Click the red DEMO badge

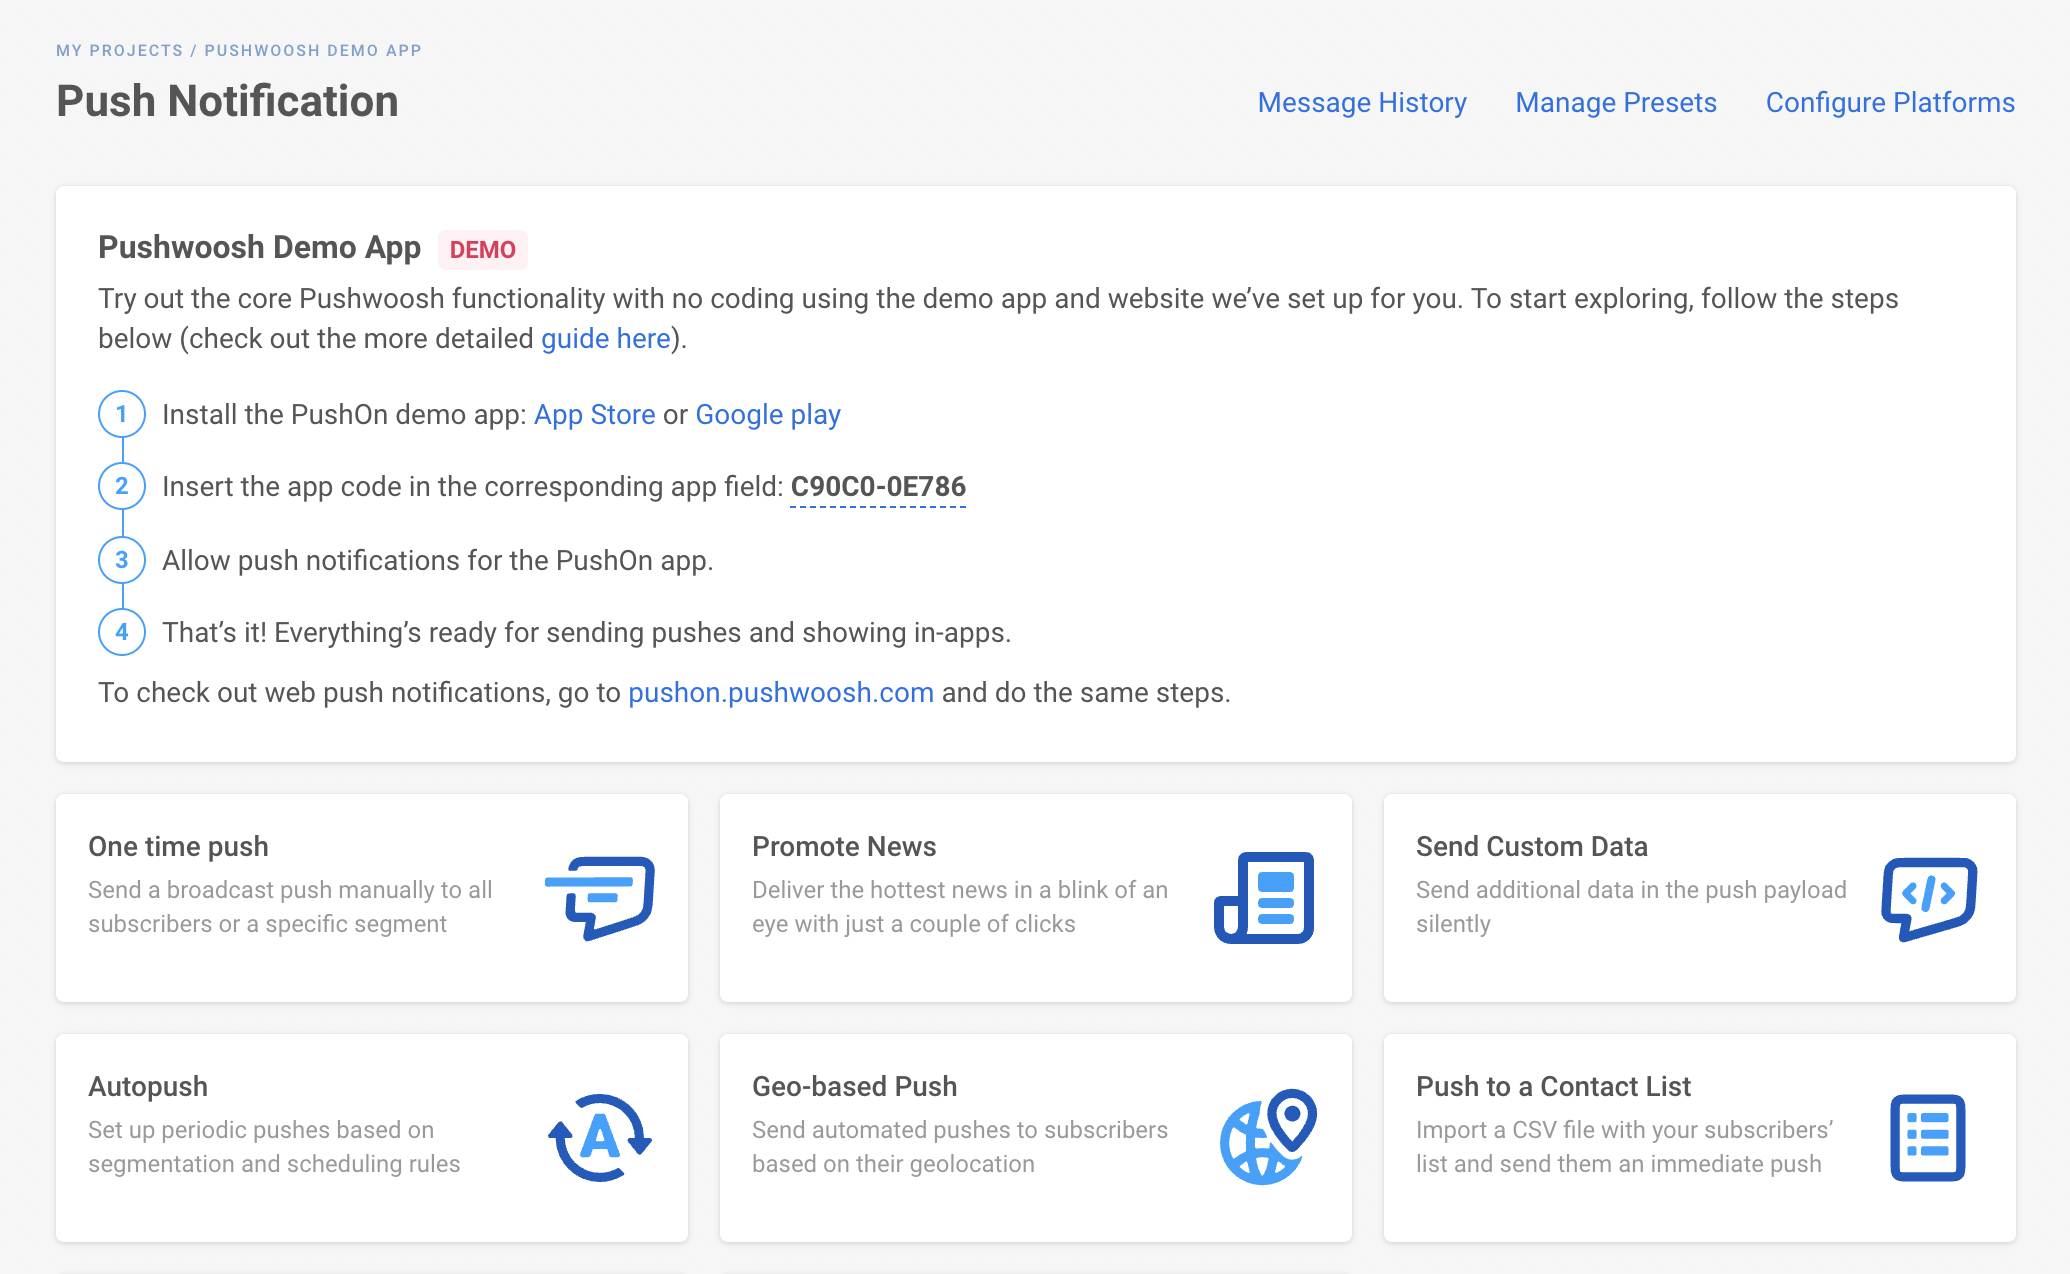point(483,249)
